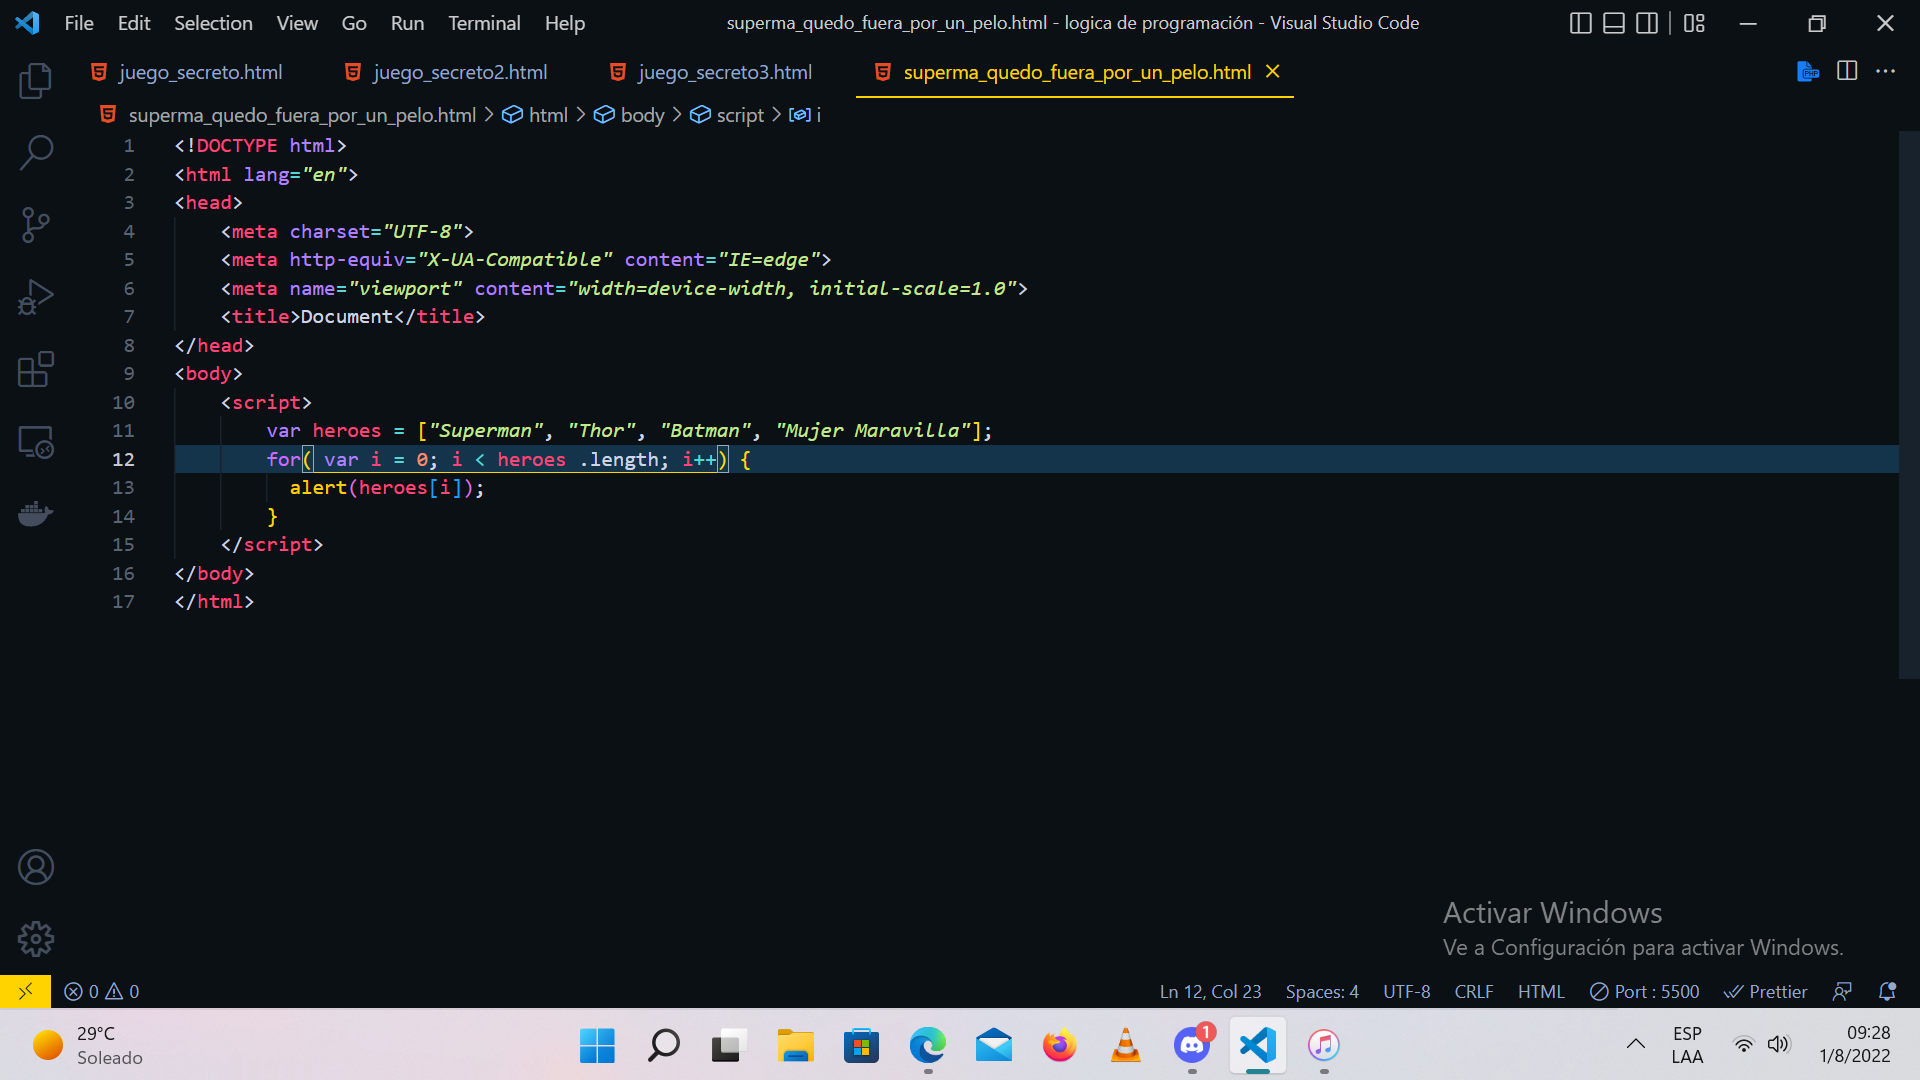
Task: Open the Help menu
Action: coord(565,23)
